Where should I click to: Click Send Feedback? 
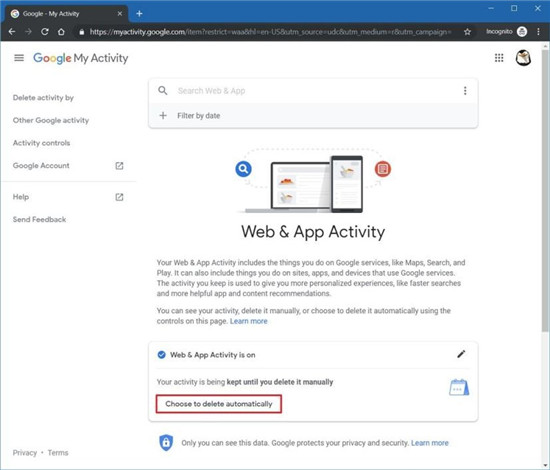(39, 220)
